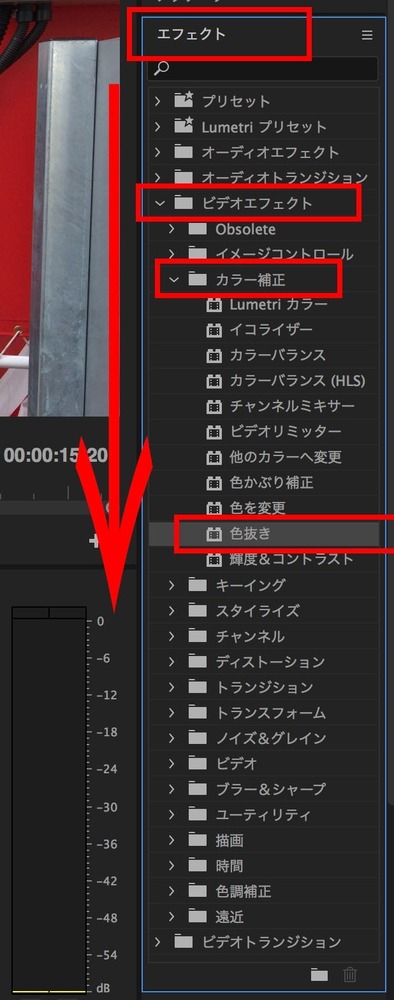Open the エフェクト panel hamburger menu
Viewport: 394px width, 1000px height.
[367, 35]
